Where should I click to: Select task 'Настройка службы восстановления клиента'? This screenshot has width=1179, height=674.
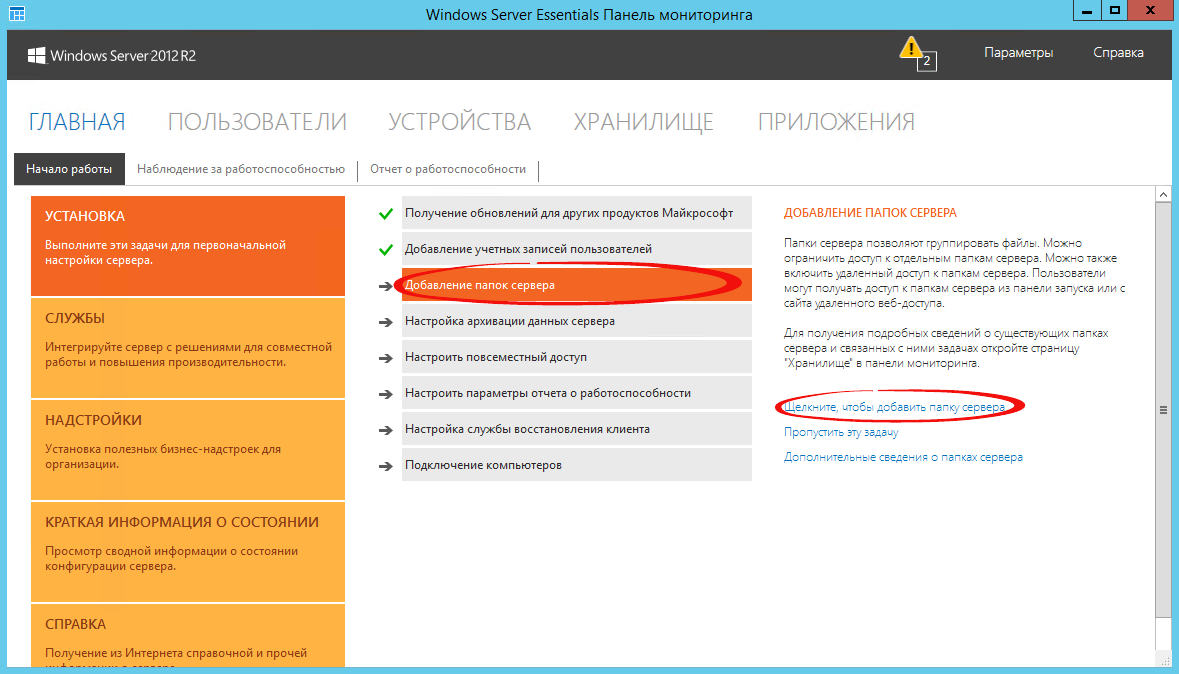click(577, 430)
